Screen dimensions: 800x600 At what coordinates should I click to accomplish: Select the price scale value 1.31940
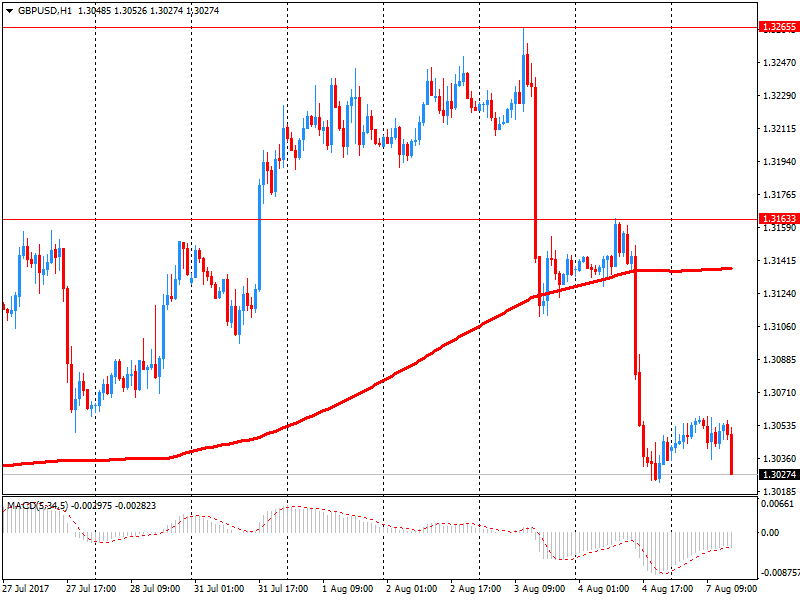coord(779,162)
